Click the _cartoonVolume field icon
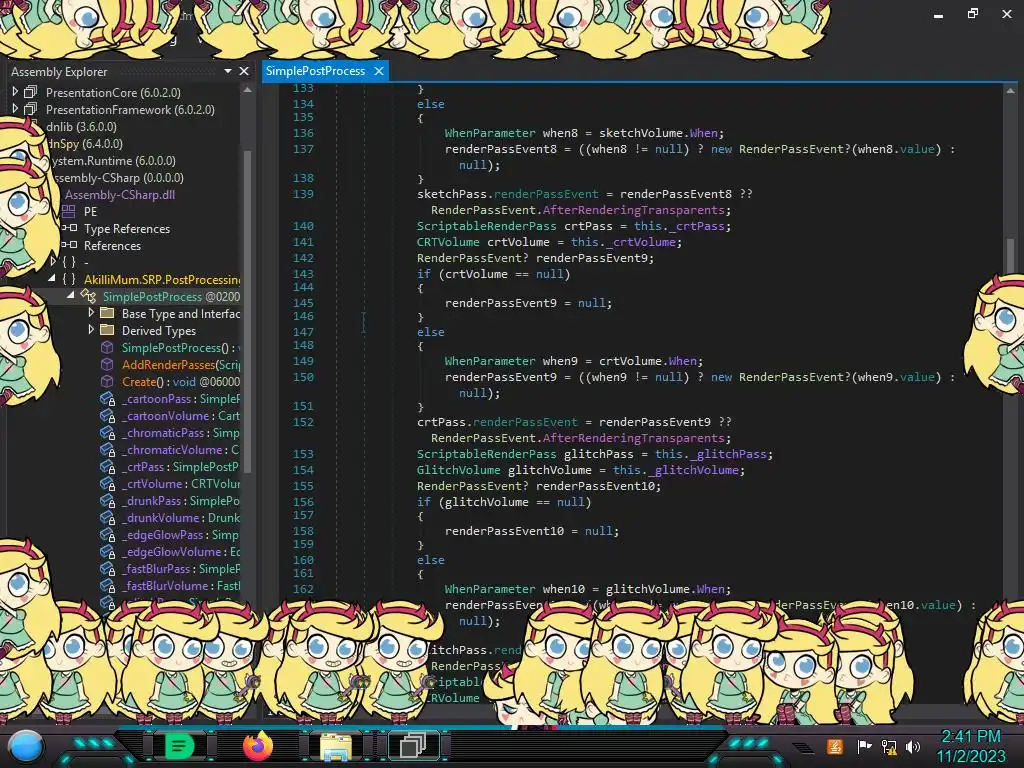The height and width of the screenshot is (768, 1024). pyautogui.click(x=108, y=415)
